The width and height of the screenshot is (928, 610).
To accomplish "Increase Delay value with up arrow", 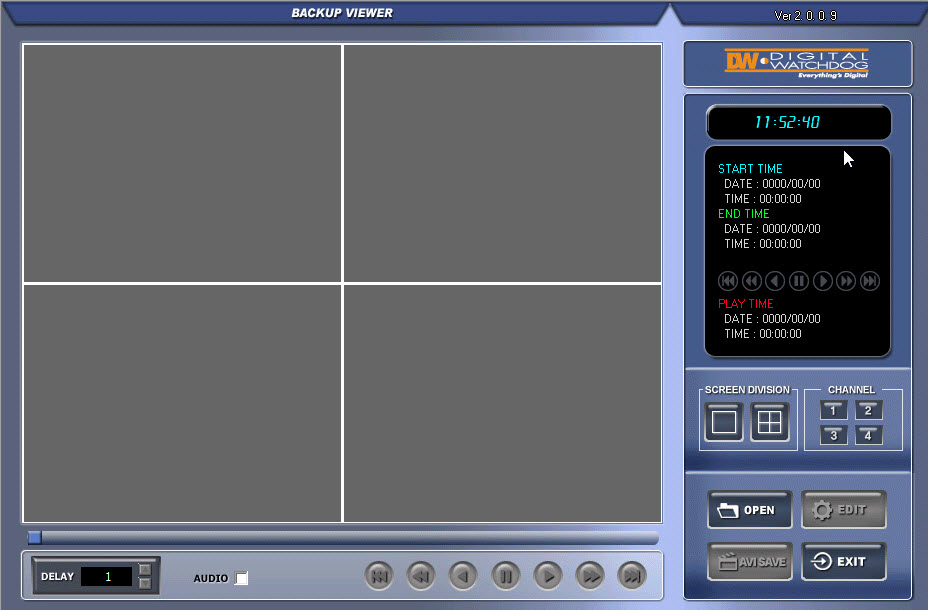I will (x=145, y=570).
